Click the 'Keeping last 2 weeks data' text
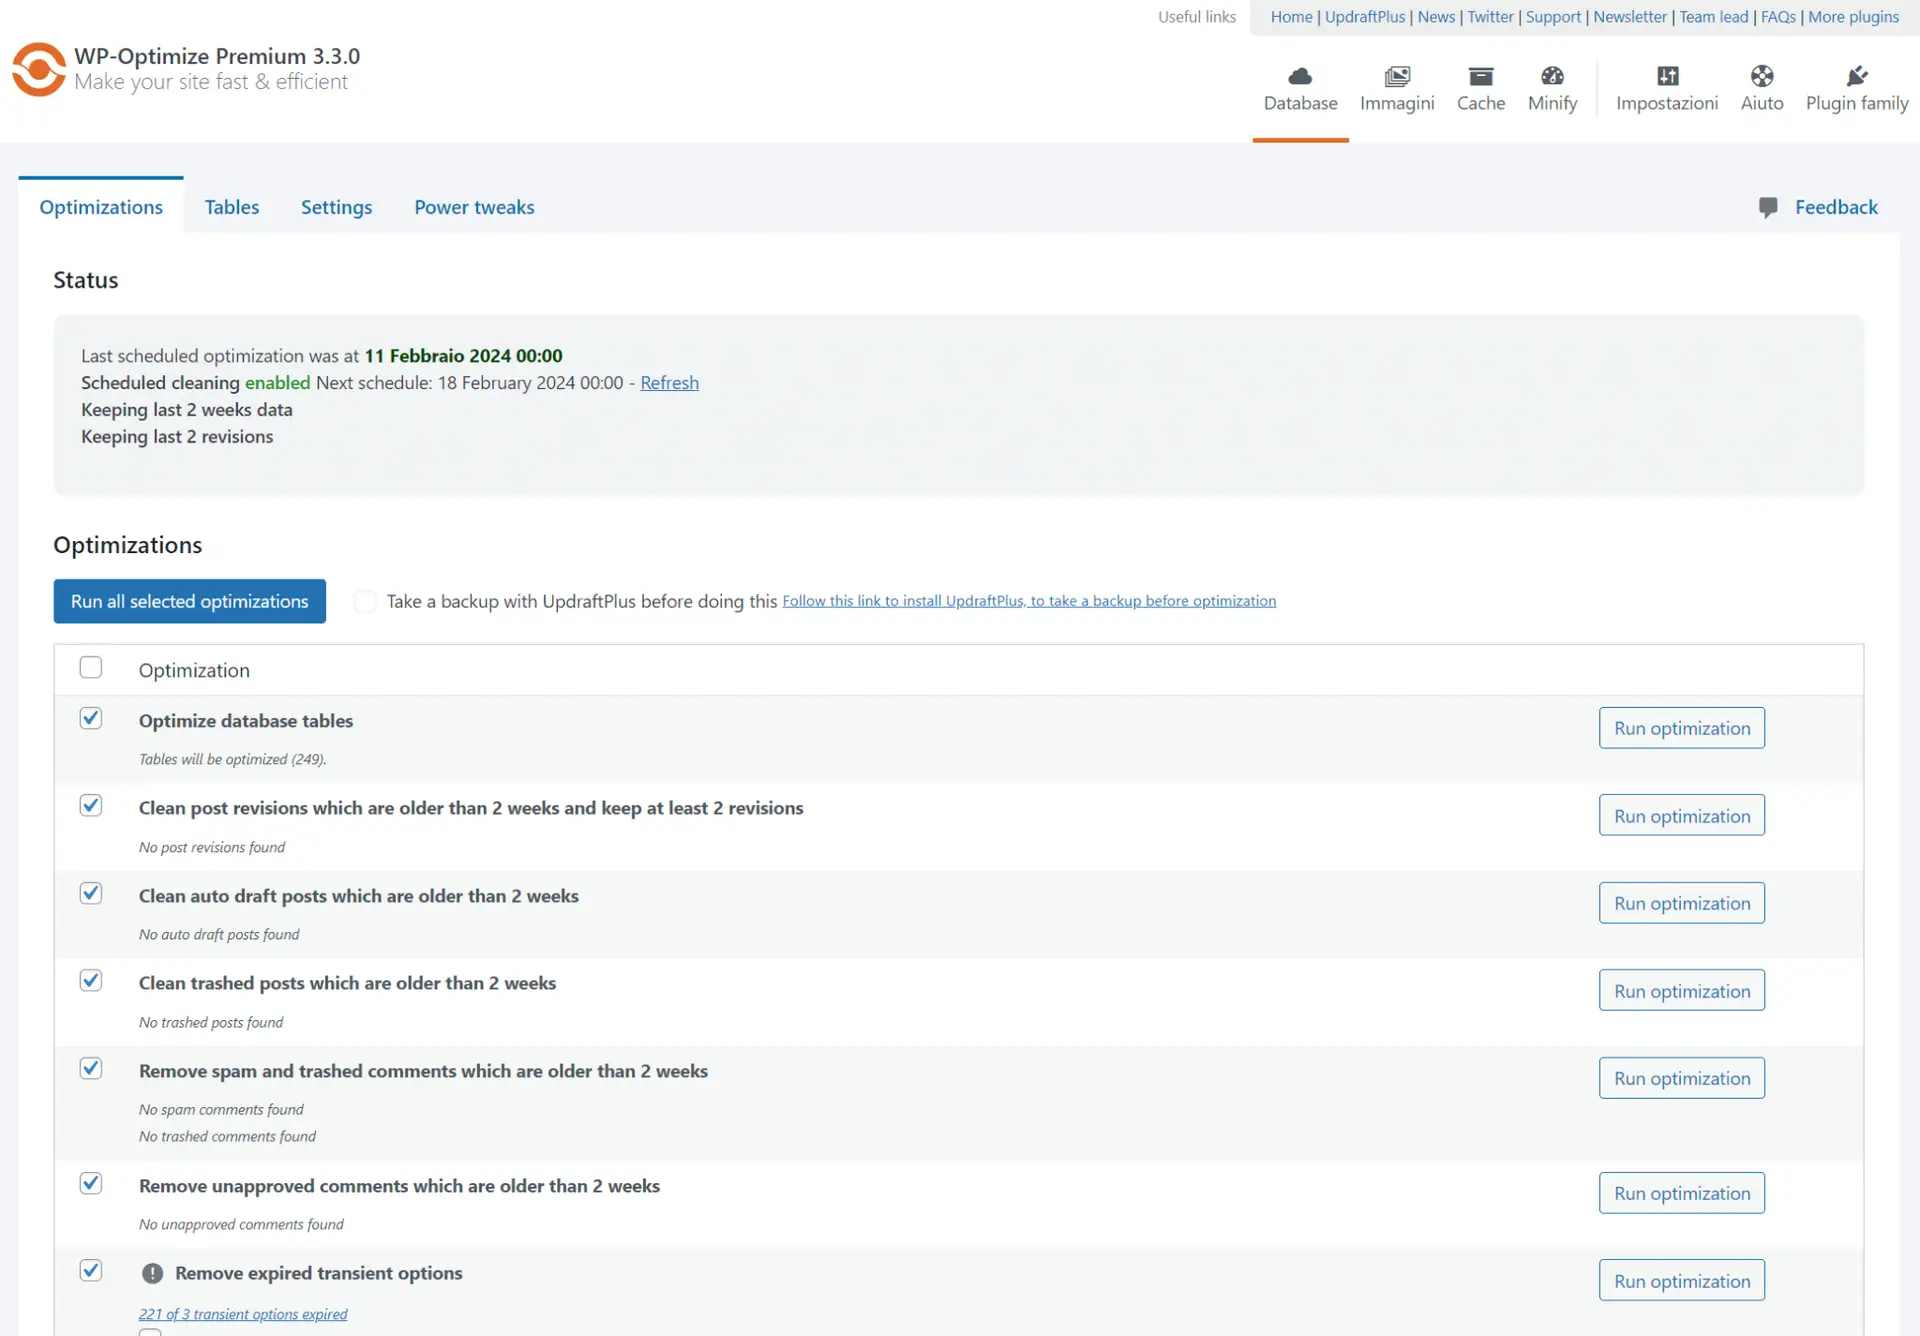 187,410
